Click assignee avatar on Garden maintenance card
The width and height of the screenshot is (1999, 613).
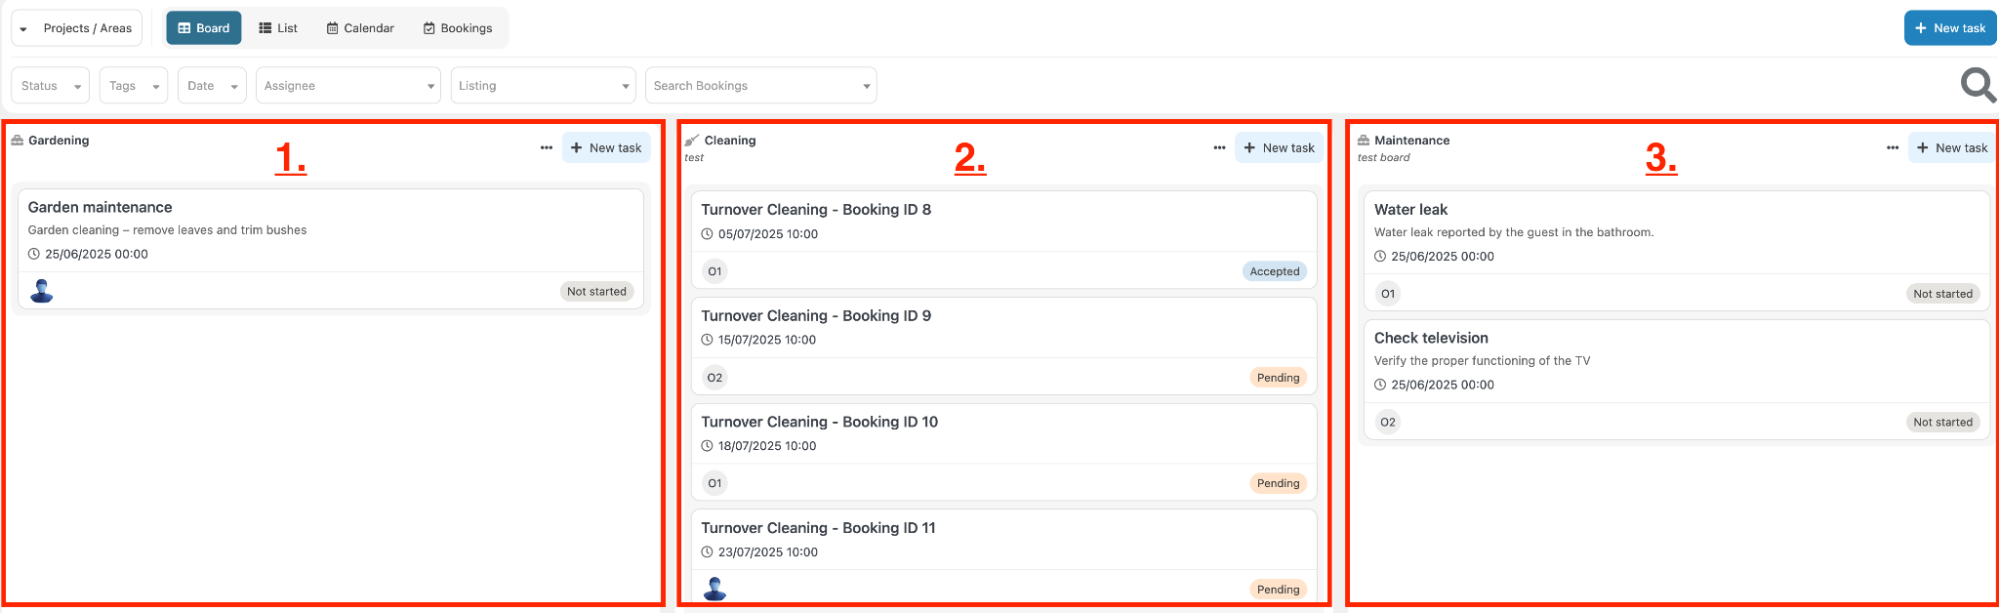[x=42, y=291]
